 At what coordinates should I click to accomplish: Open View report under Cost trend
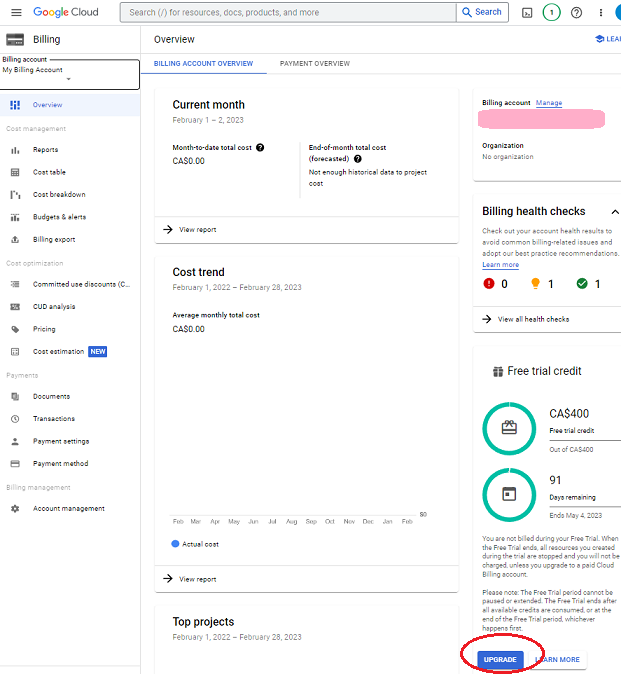[x=197, y=579]
